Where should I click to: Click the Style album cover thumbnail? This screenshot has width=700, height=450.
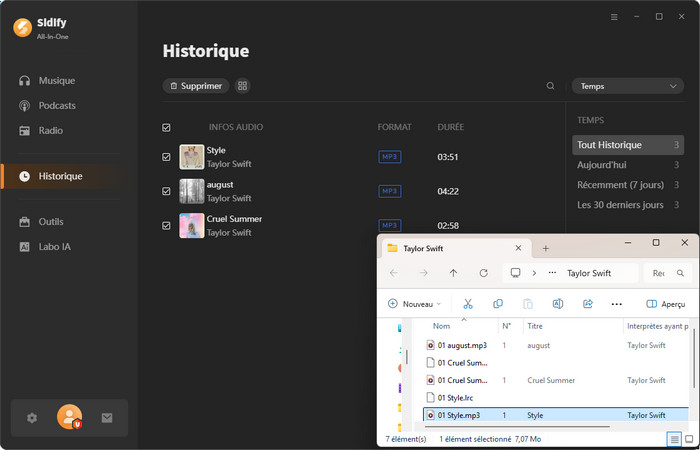[x=191, y=157]
